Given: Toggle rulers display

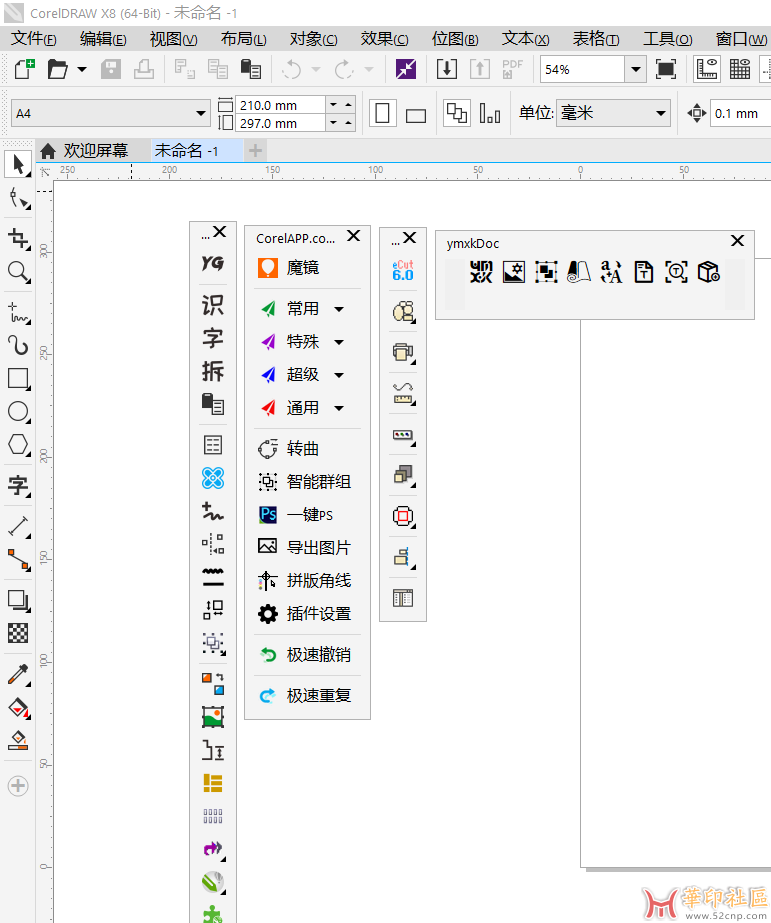Looking at the screenshot, I should tap(706, 69).
